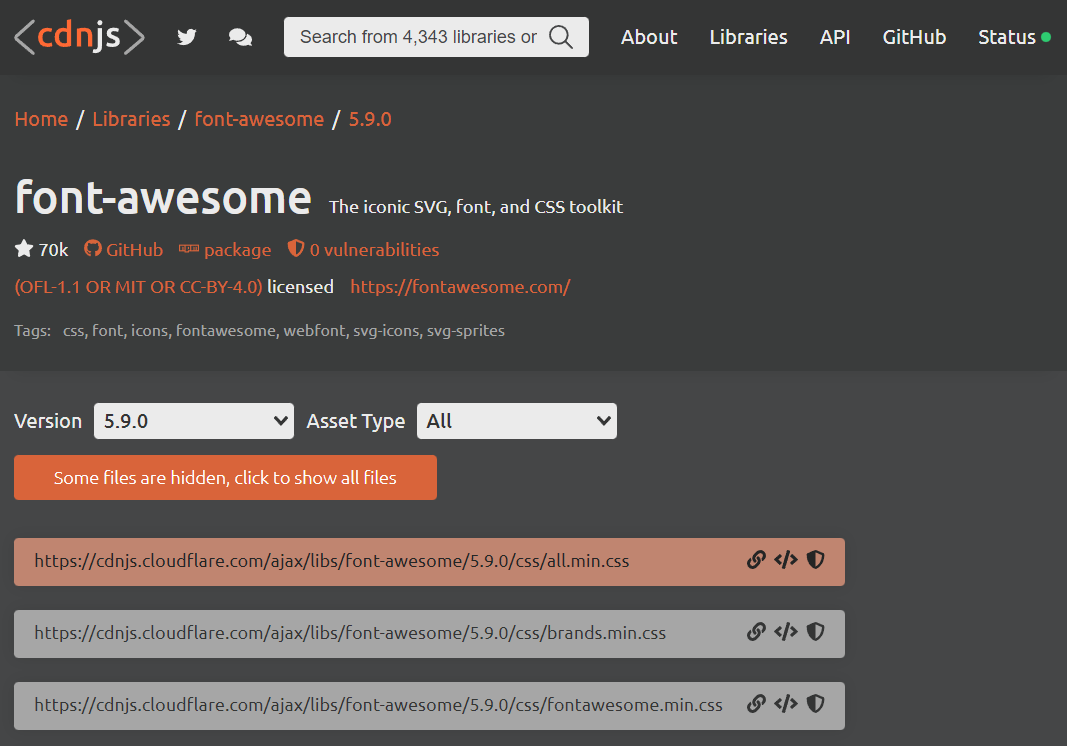Image resolution: width=1067 pixels, height=746 pixels.
Task: Copy URL link icon for all.min.css
Action: 756,560
